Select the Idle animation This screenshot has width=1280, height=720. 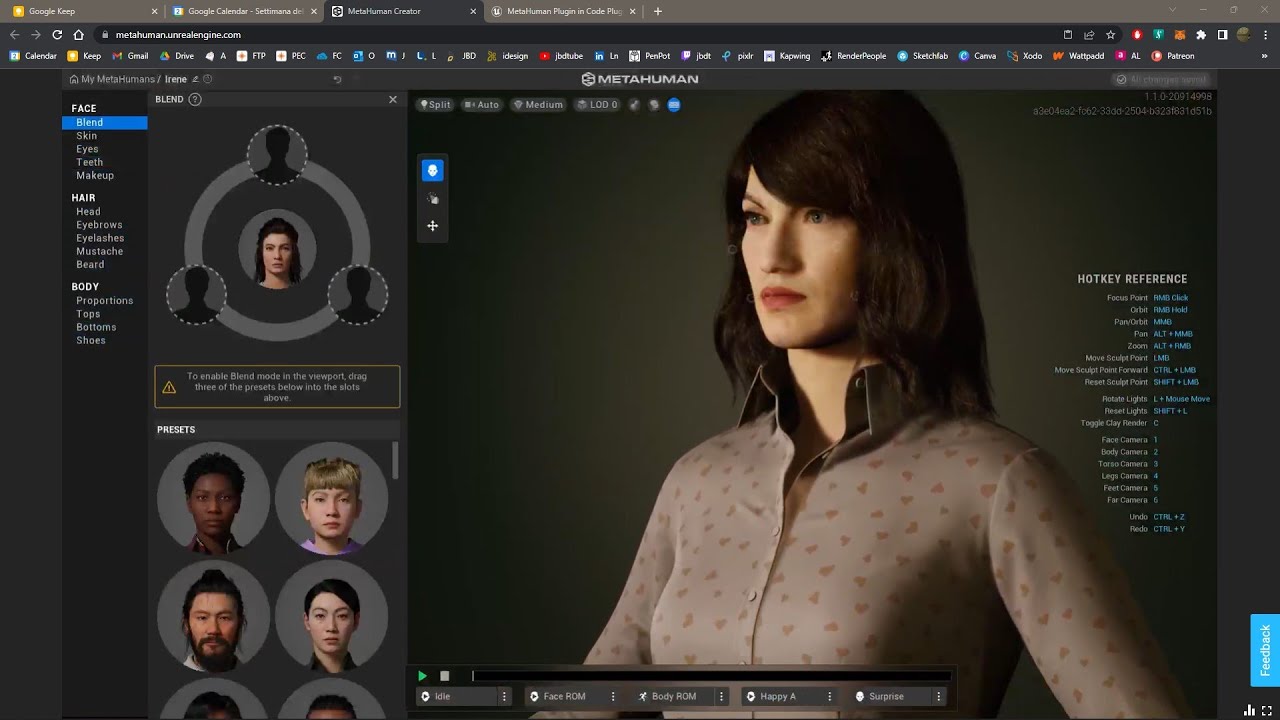(456, 696)
